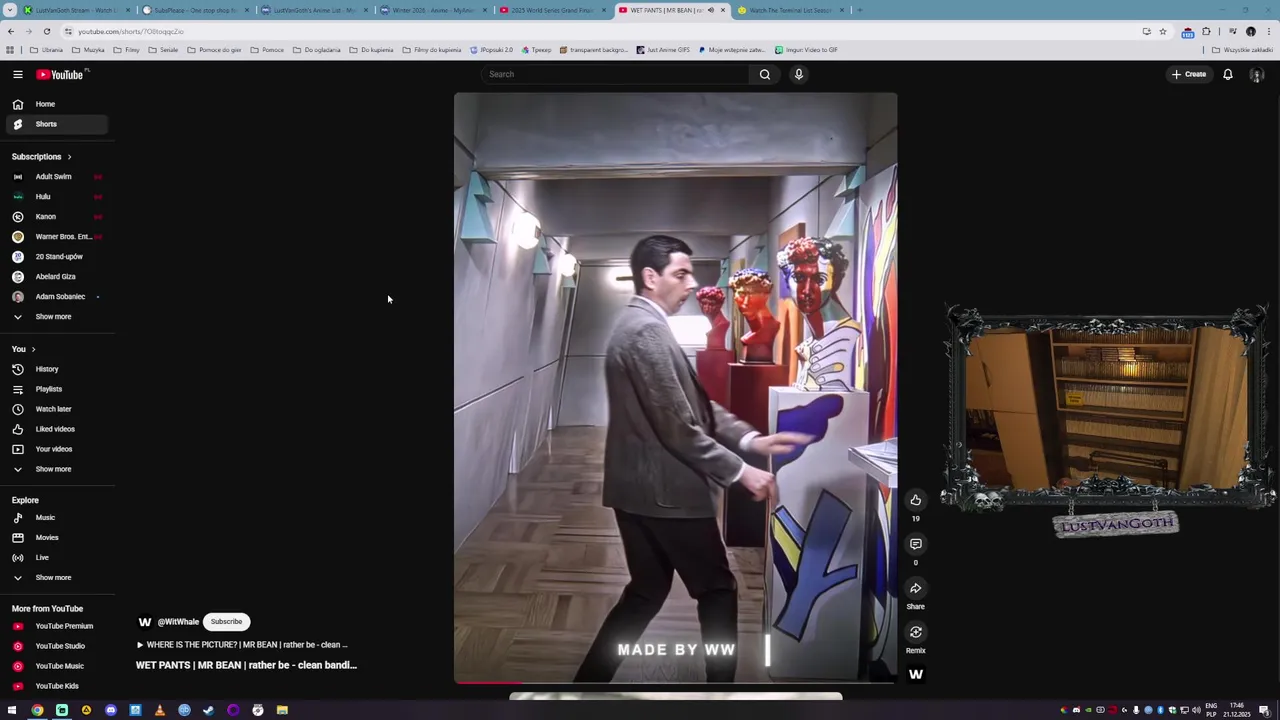
Task: Expand Subscriptions section chevron
Action: [x=69, y=157]
